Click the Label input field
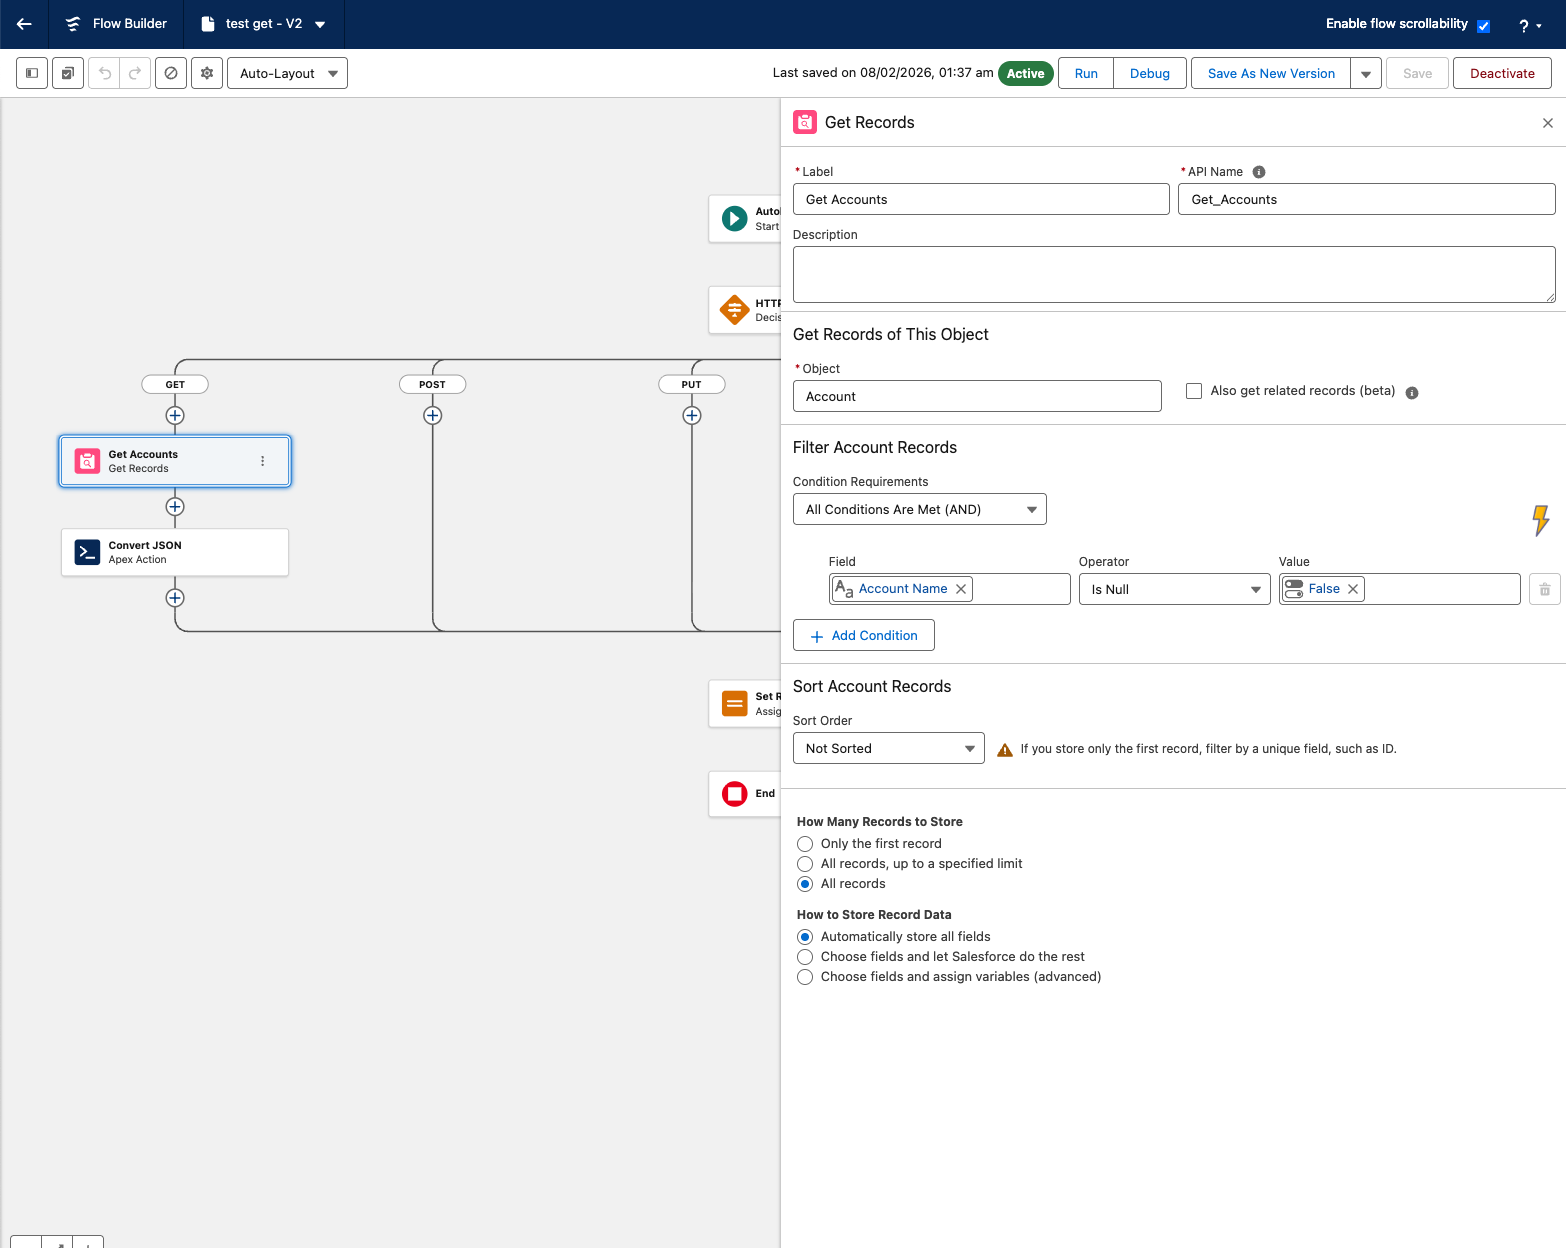The height and width of the screenshot is (1248, 1566). click(981, 200)
